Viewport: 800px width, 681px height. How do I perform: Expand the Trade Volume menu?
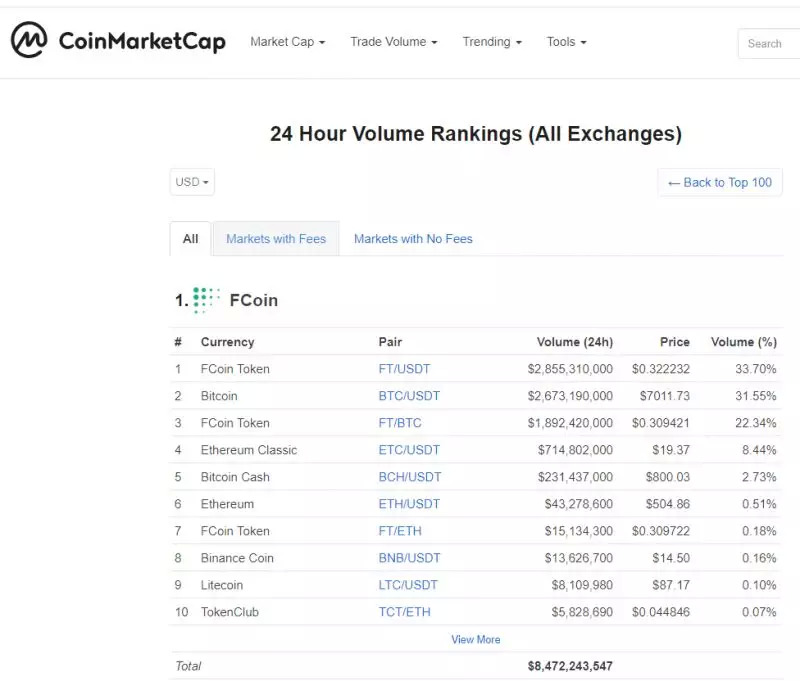click(394, 42)
